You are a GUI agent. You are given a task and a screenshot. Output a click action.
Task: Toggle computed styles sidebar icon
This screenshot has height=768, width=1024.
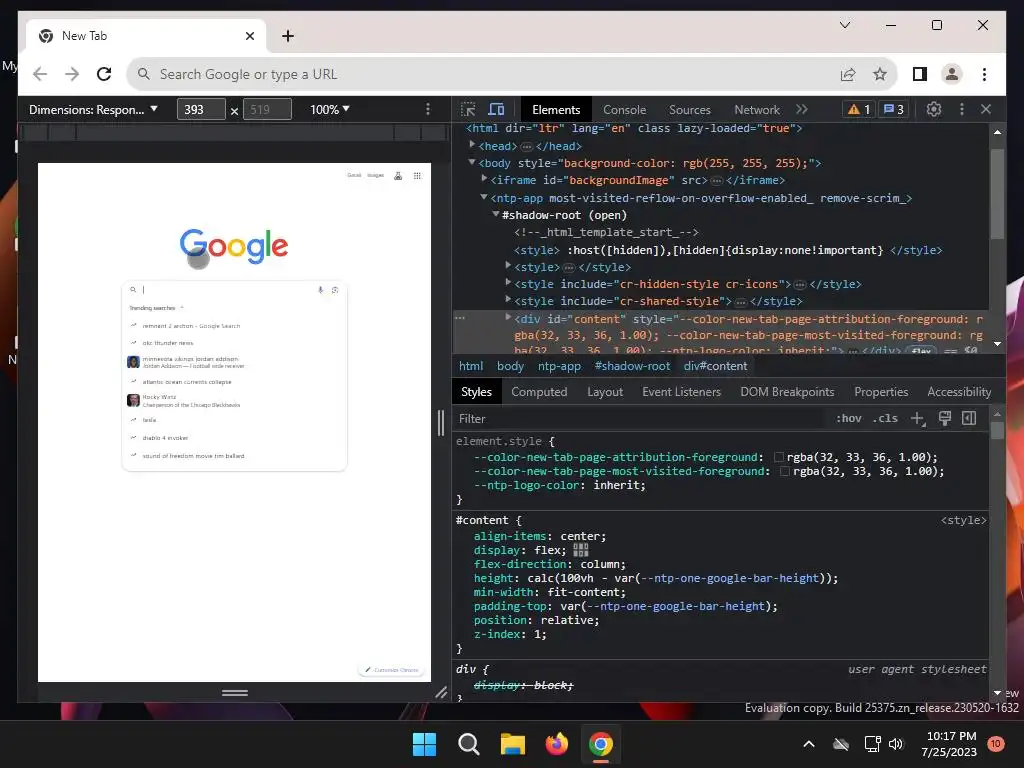pos(969,419)
